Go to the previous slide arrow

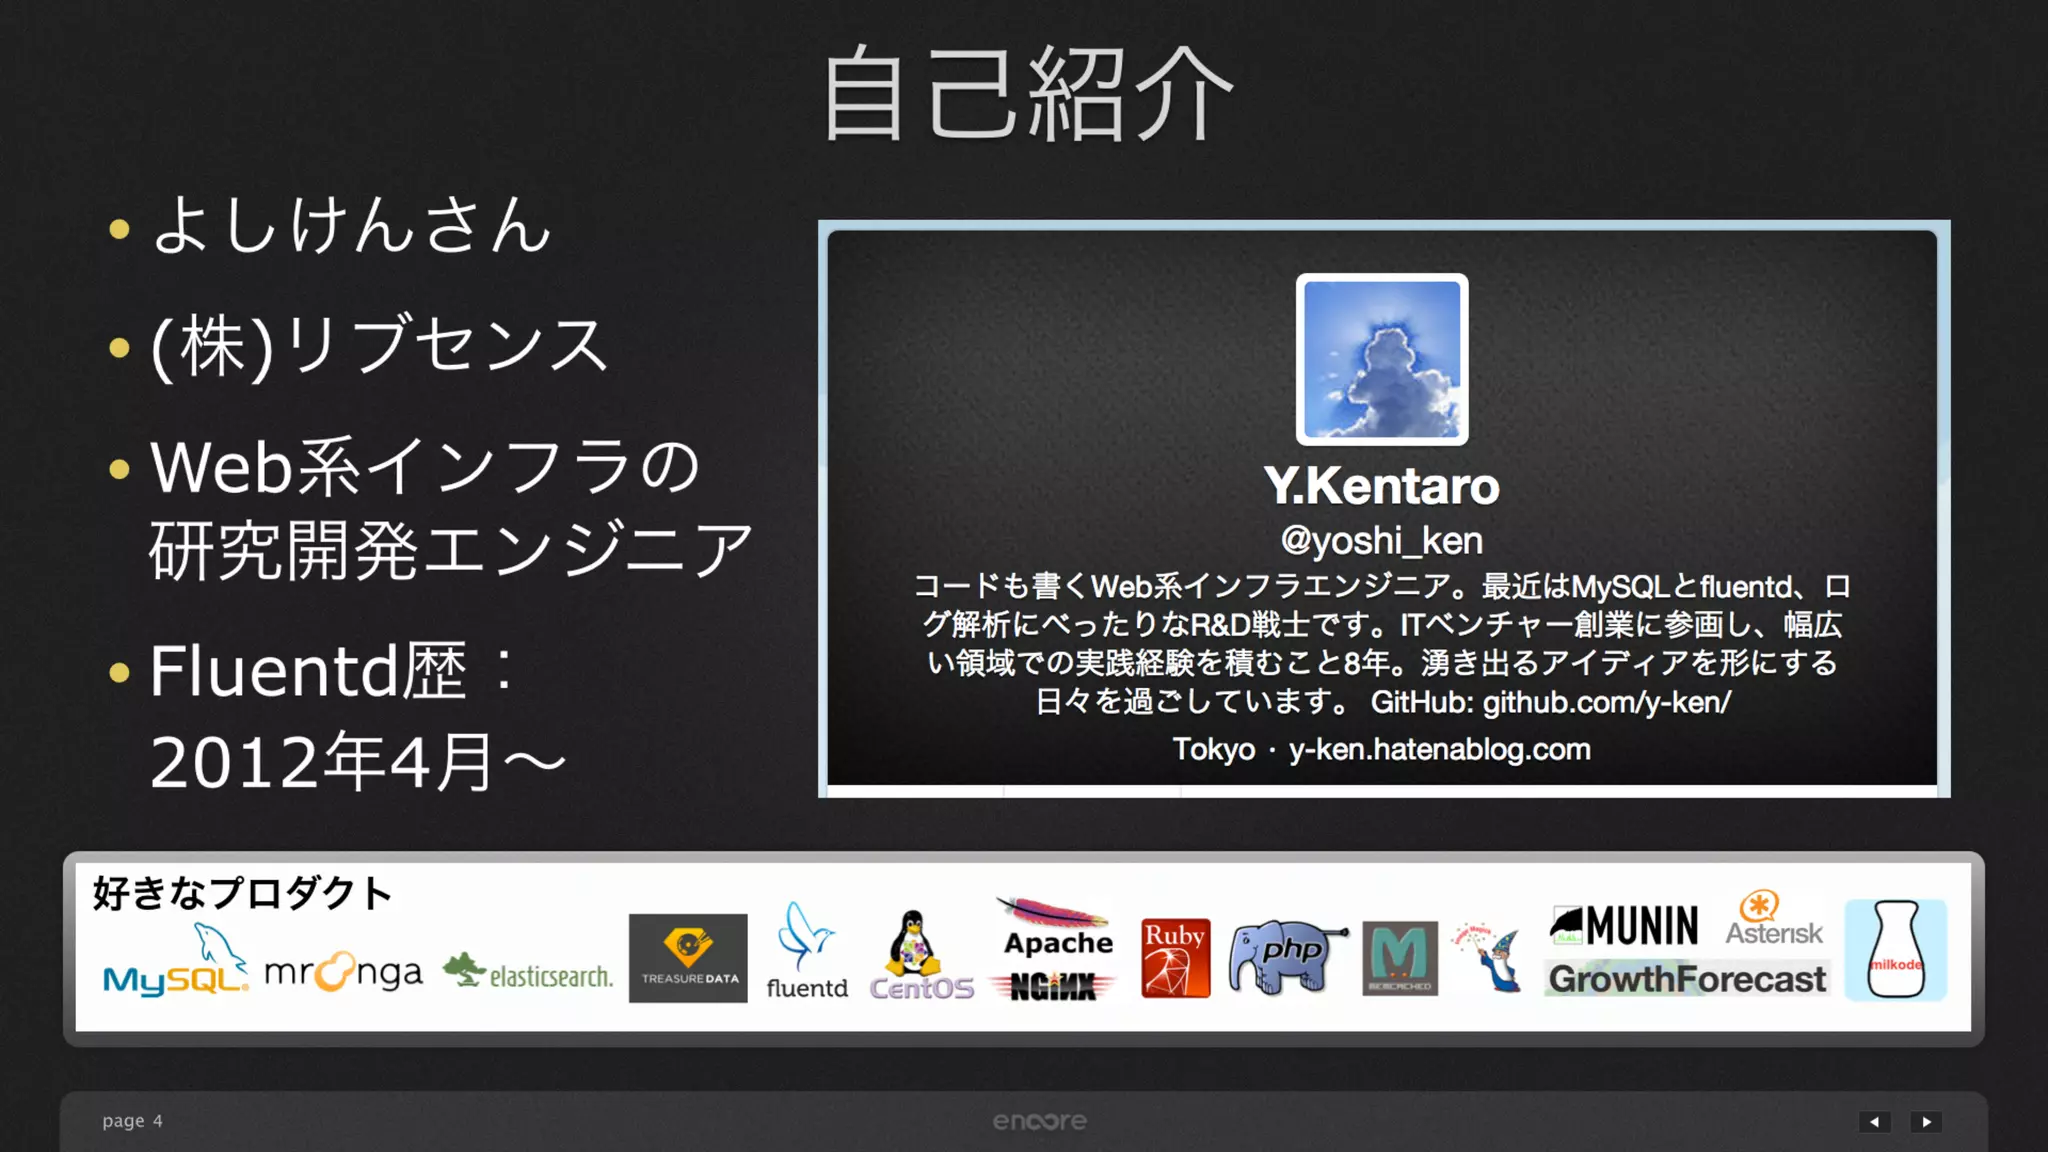tap(1874, 1121)
